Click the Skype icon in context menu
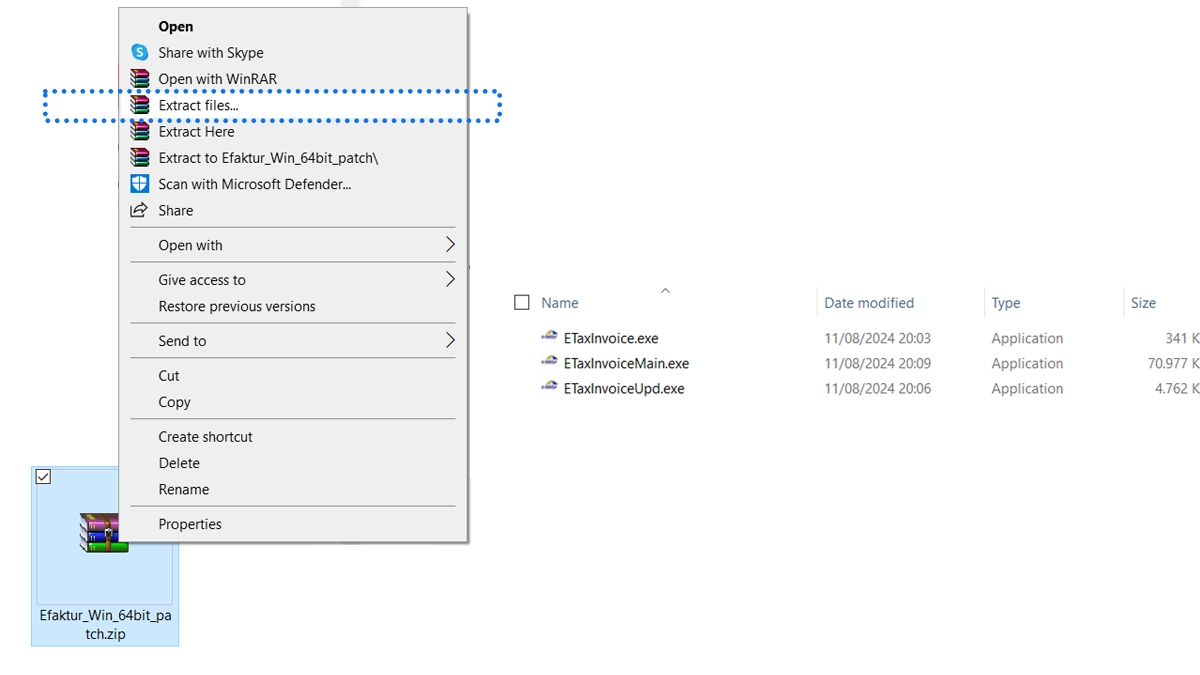The height and width of the screenshot is (675, 1200). point(140,52)
